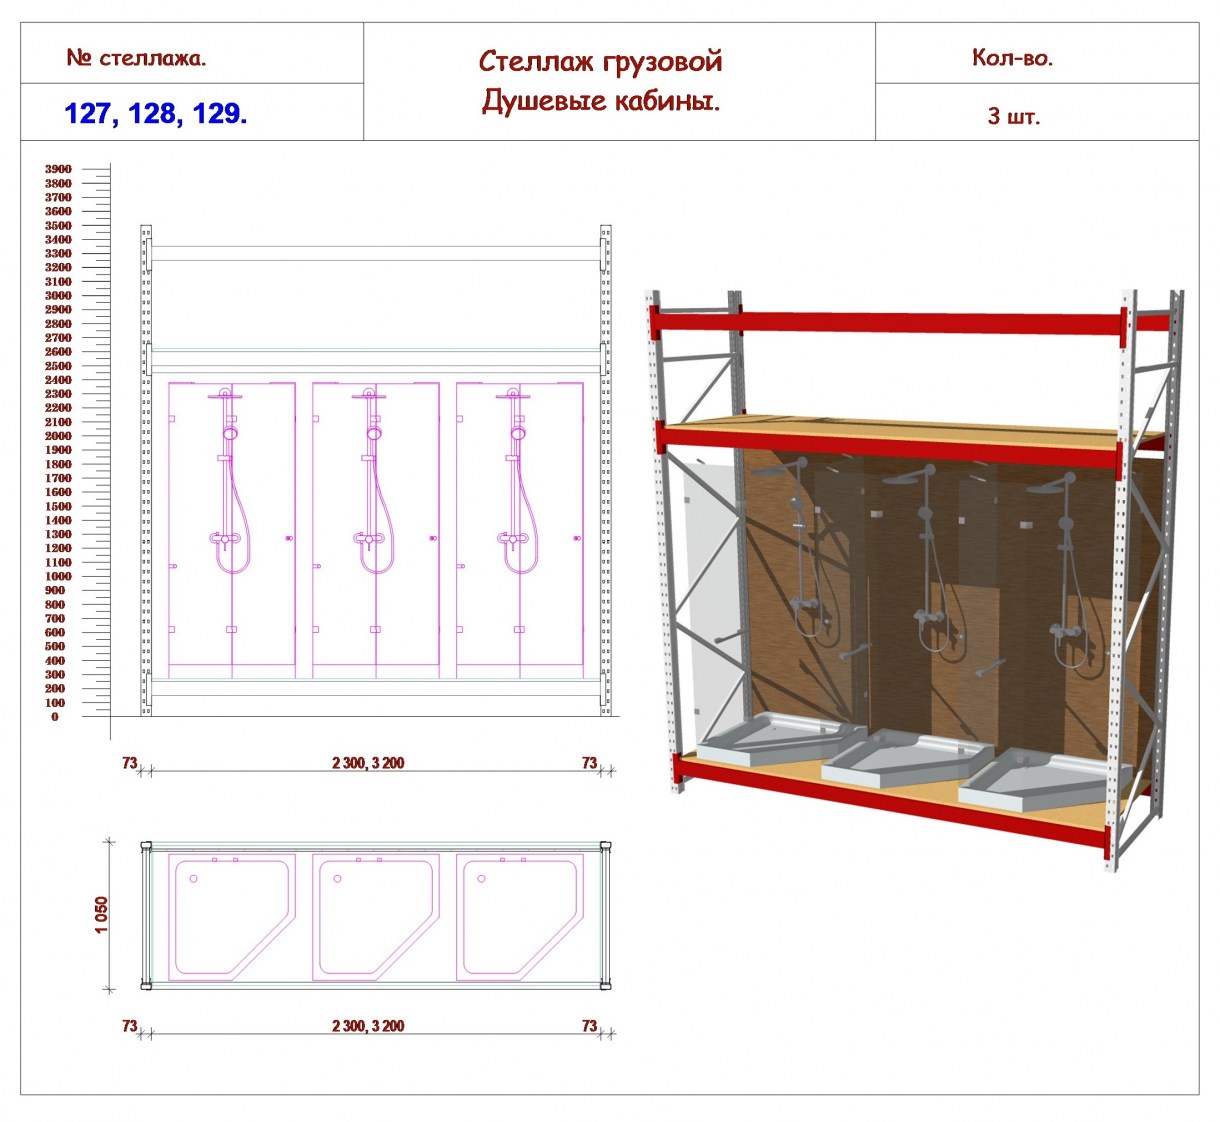Click the 0 mark on height scale
The width and height of the screenshot is (1220, 1122).
click(55, 716)
